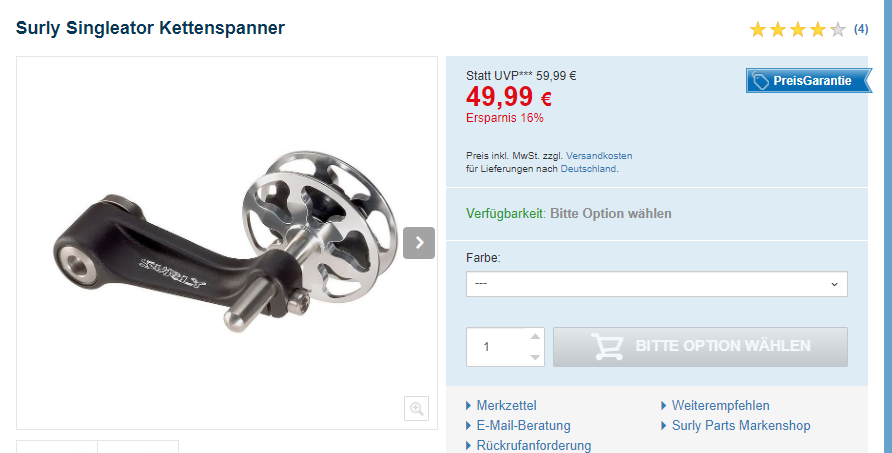Viewport: 892px width, 453px height.
Task: Open the Farbe color dropdown
Action: [656, 284]
